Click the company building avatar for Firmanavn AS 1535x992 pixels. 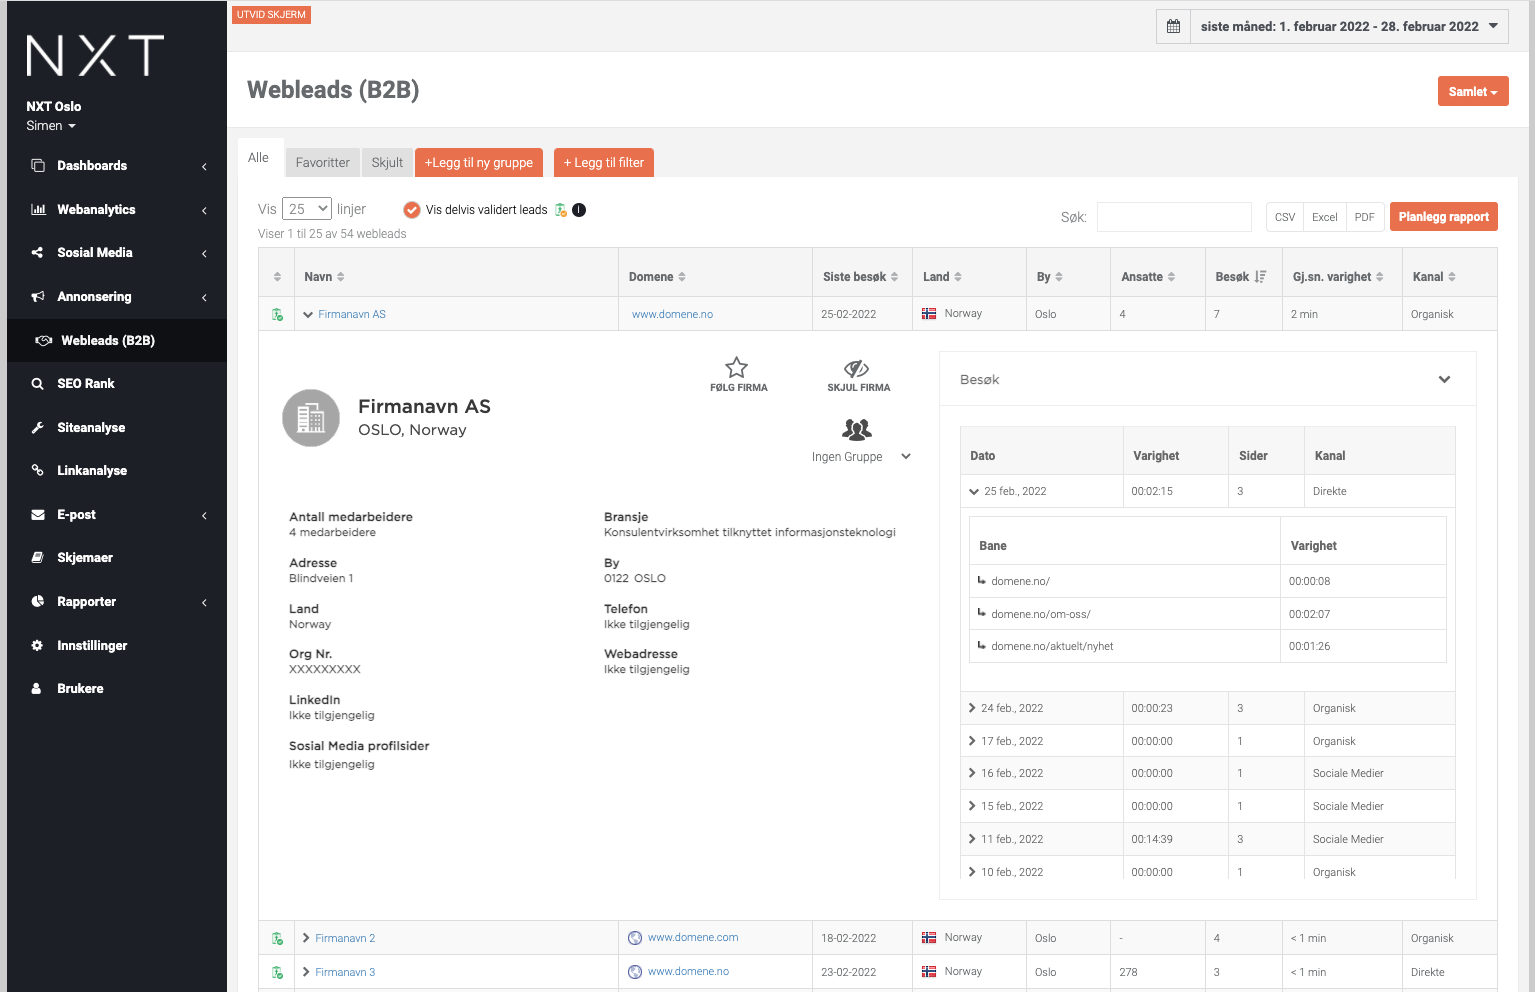(x=311, y=418)
